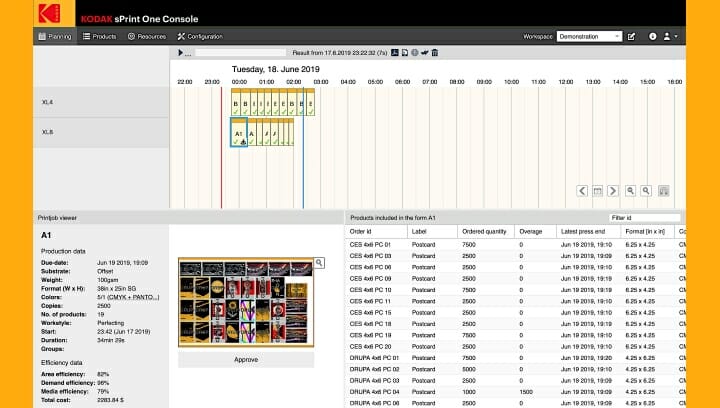Click overage value 1500

[x=526, y=392]
